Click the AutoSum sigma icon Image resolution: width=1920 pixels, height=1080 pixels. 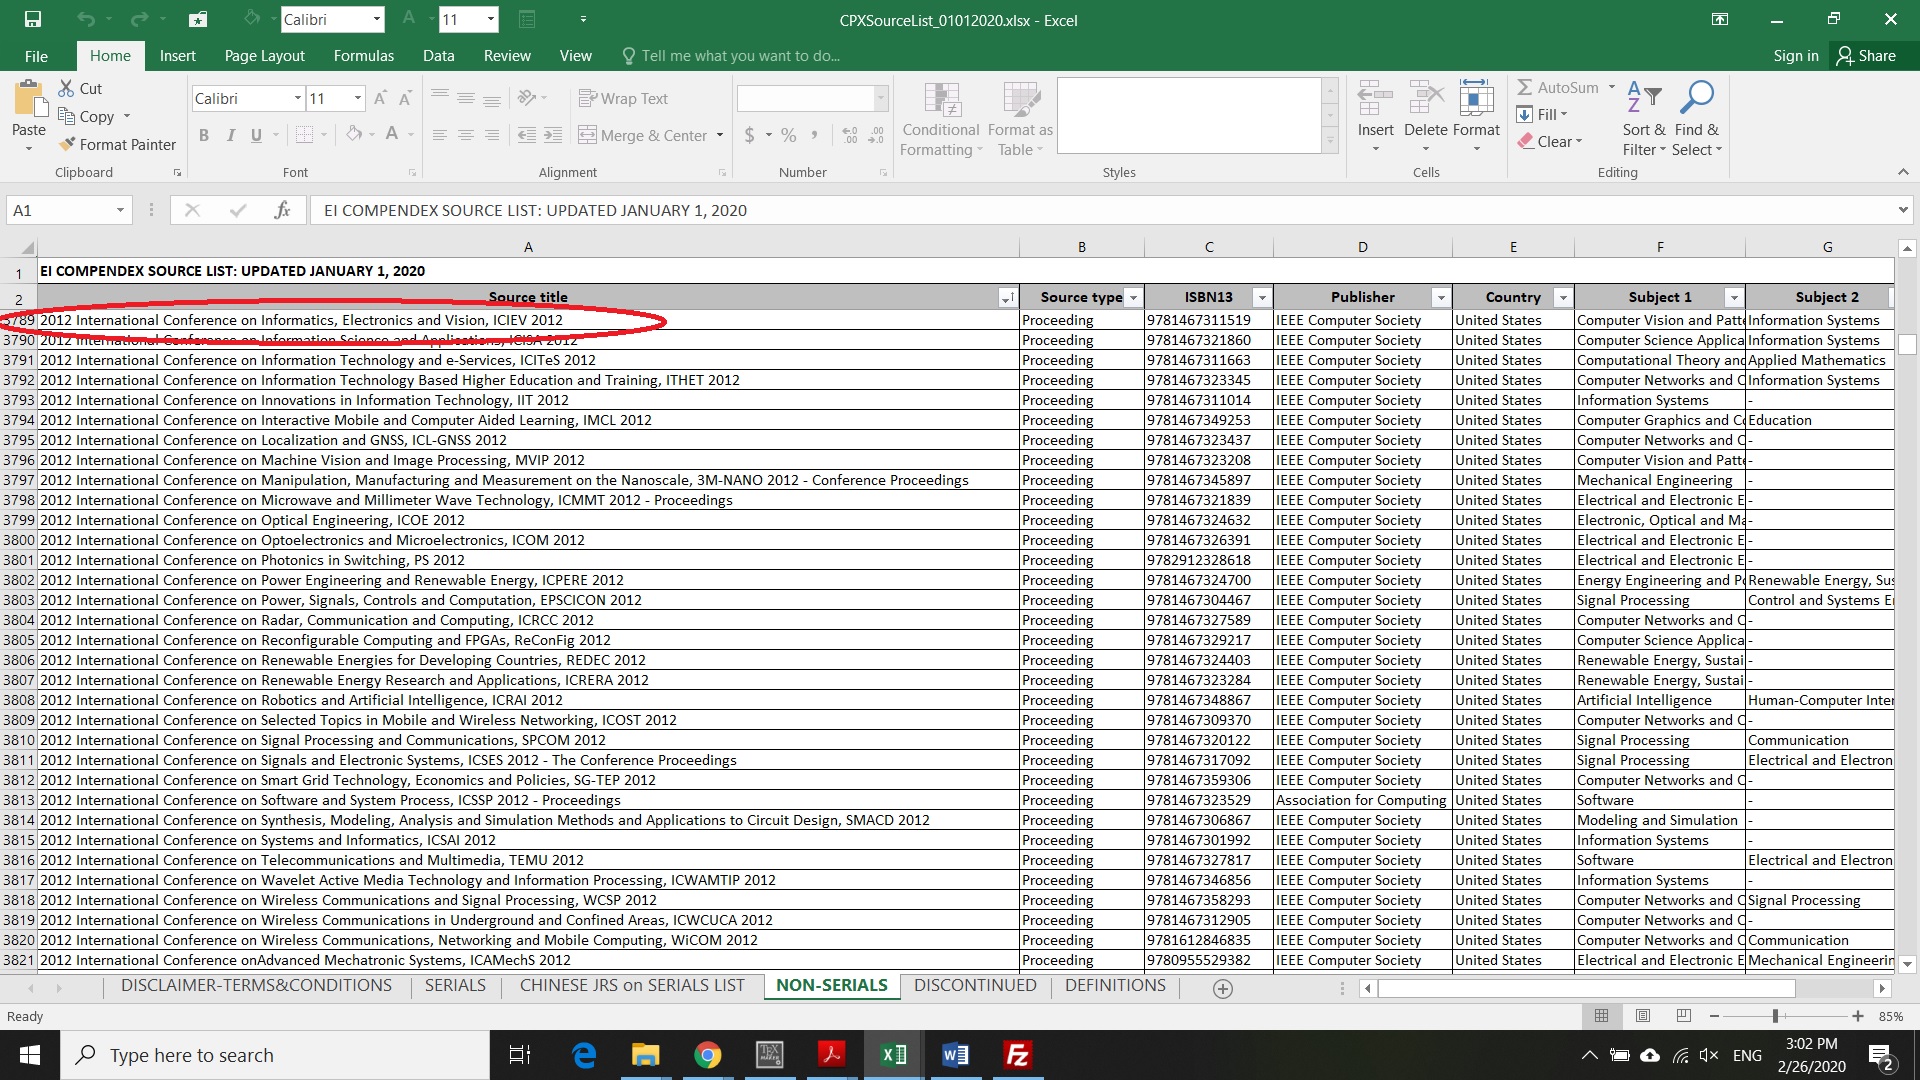click(x=1525, y=88)
